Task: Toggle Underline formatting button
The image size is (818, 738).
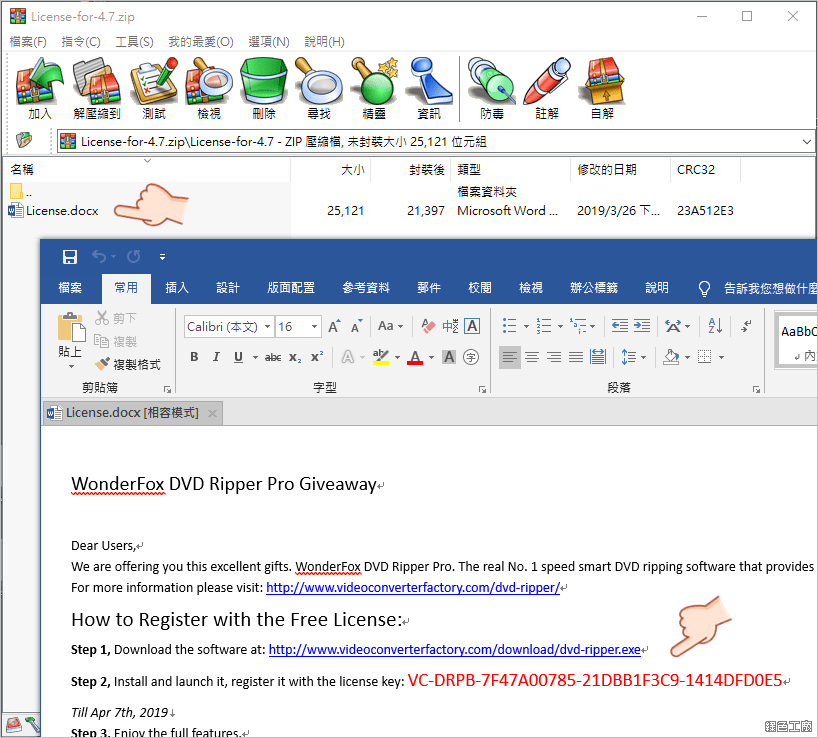Action: click(x=238, y=357)
